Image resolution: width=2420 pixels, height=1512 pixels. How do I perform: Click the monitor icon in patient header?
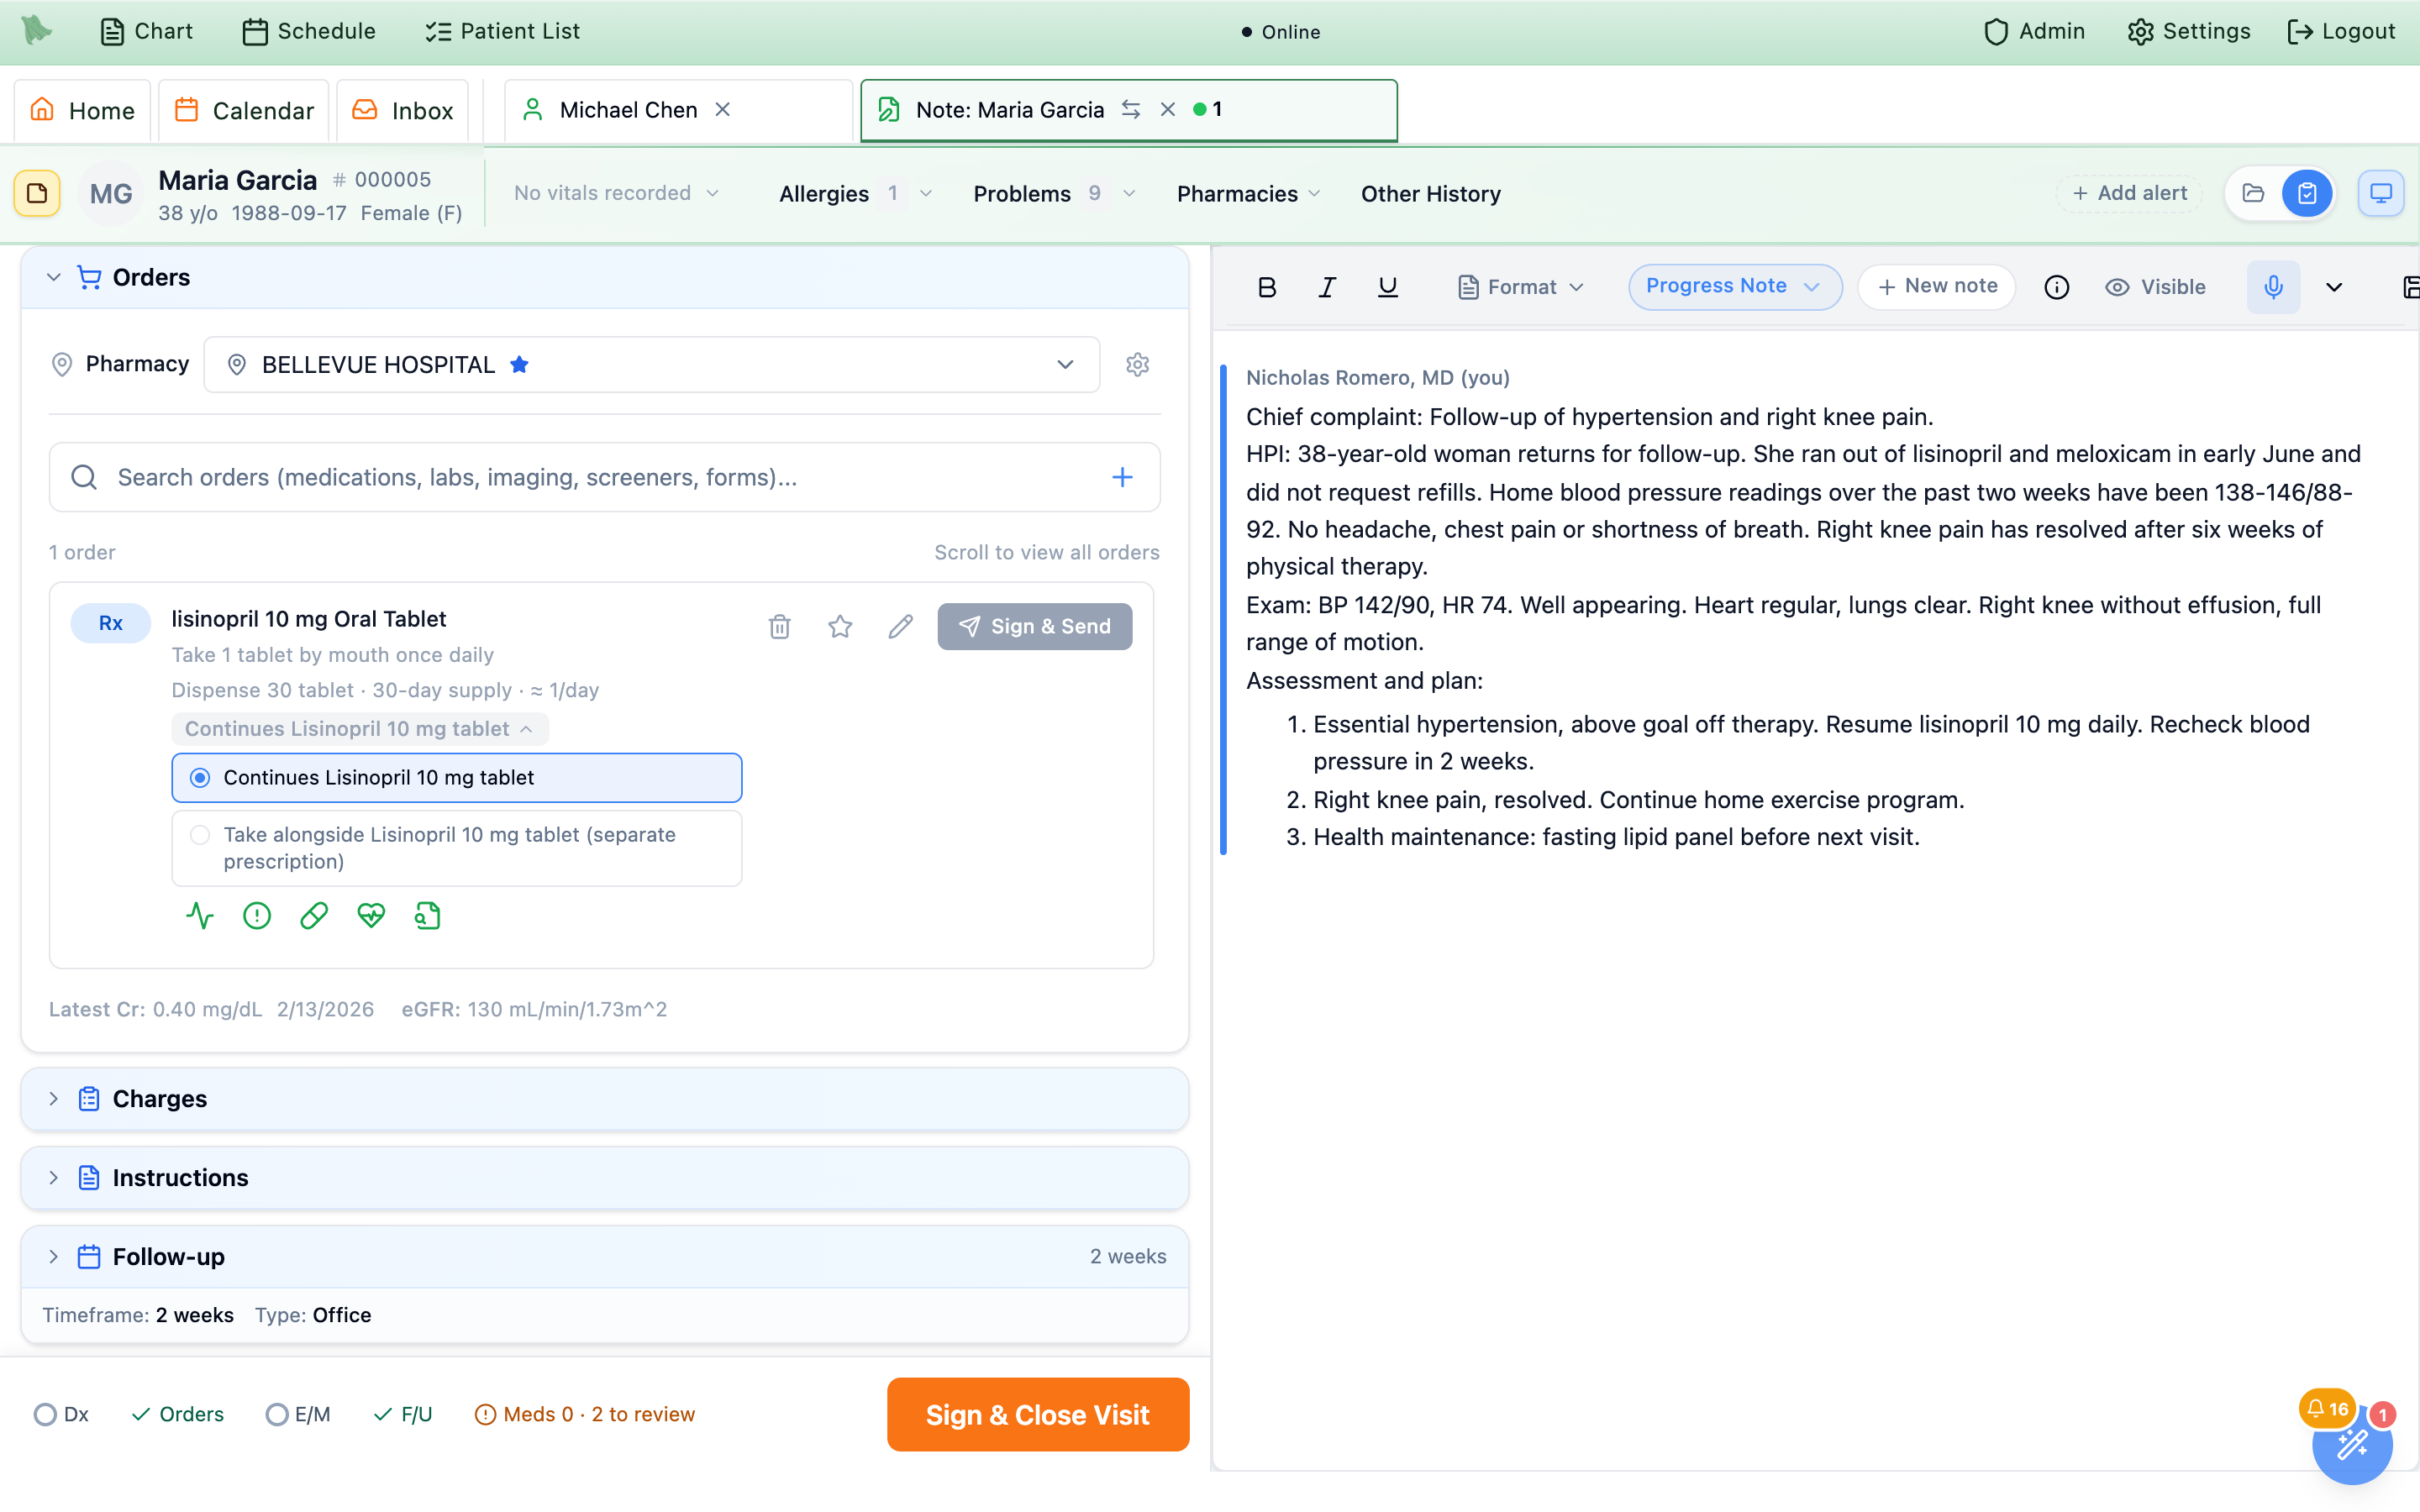[x=2381, y=193]
